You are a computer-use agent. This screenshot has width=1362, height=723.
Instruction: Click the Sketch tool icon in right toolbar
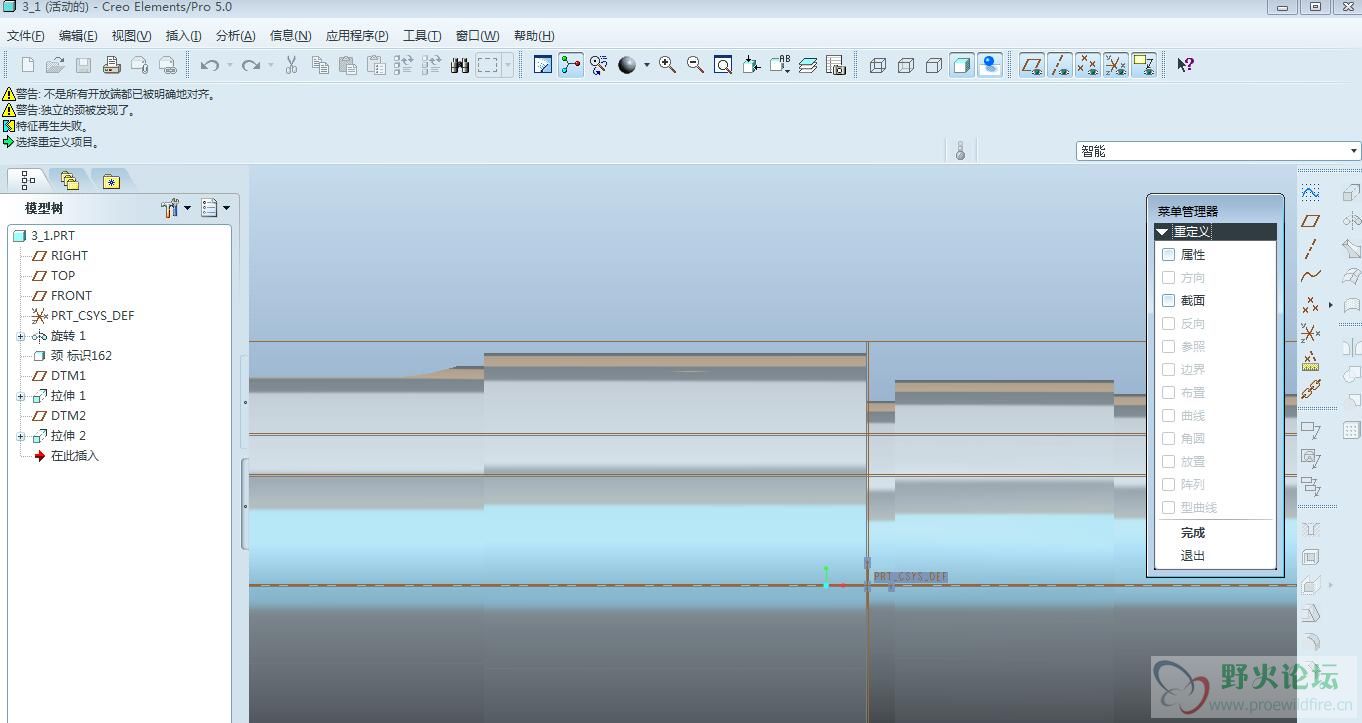click(x=1311, y=192)
